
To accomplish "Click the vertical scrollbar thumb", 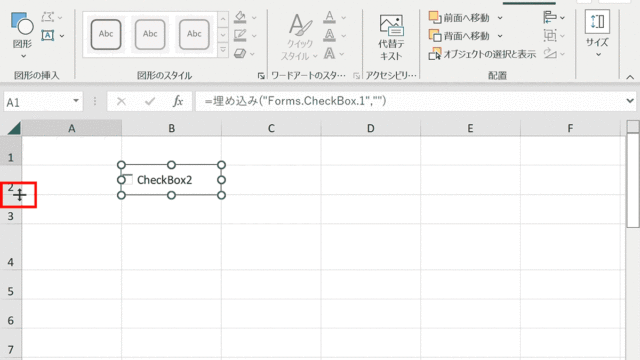I will coord(633,180).
